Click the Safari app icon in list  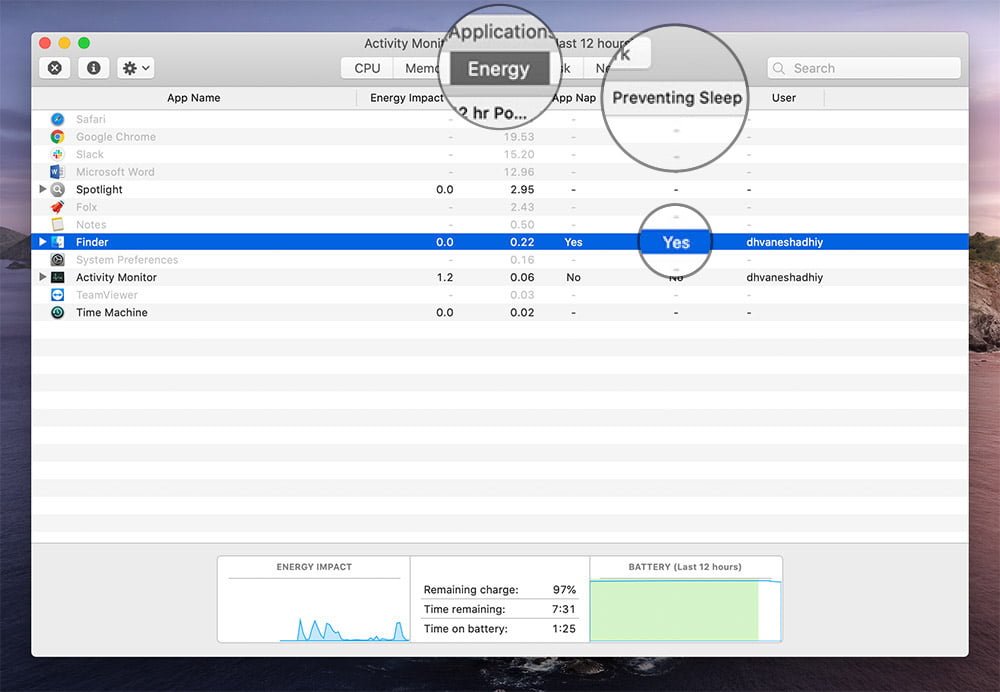coord(58,120)
